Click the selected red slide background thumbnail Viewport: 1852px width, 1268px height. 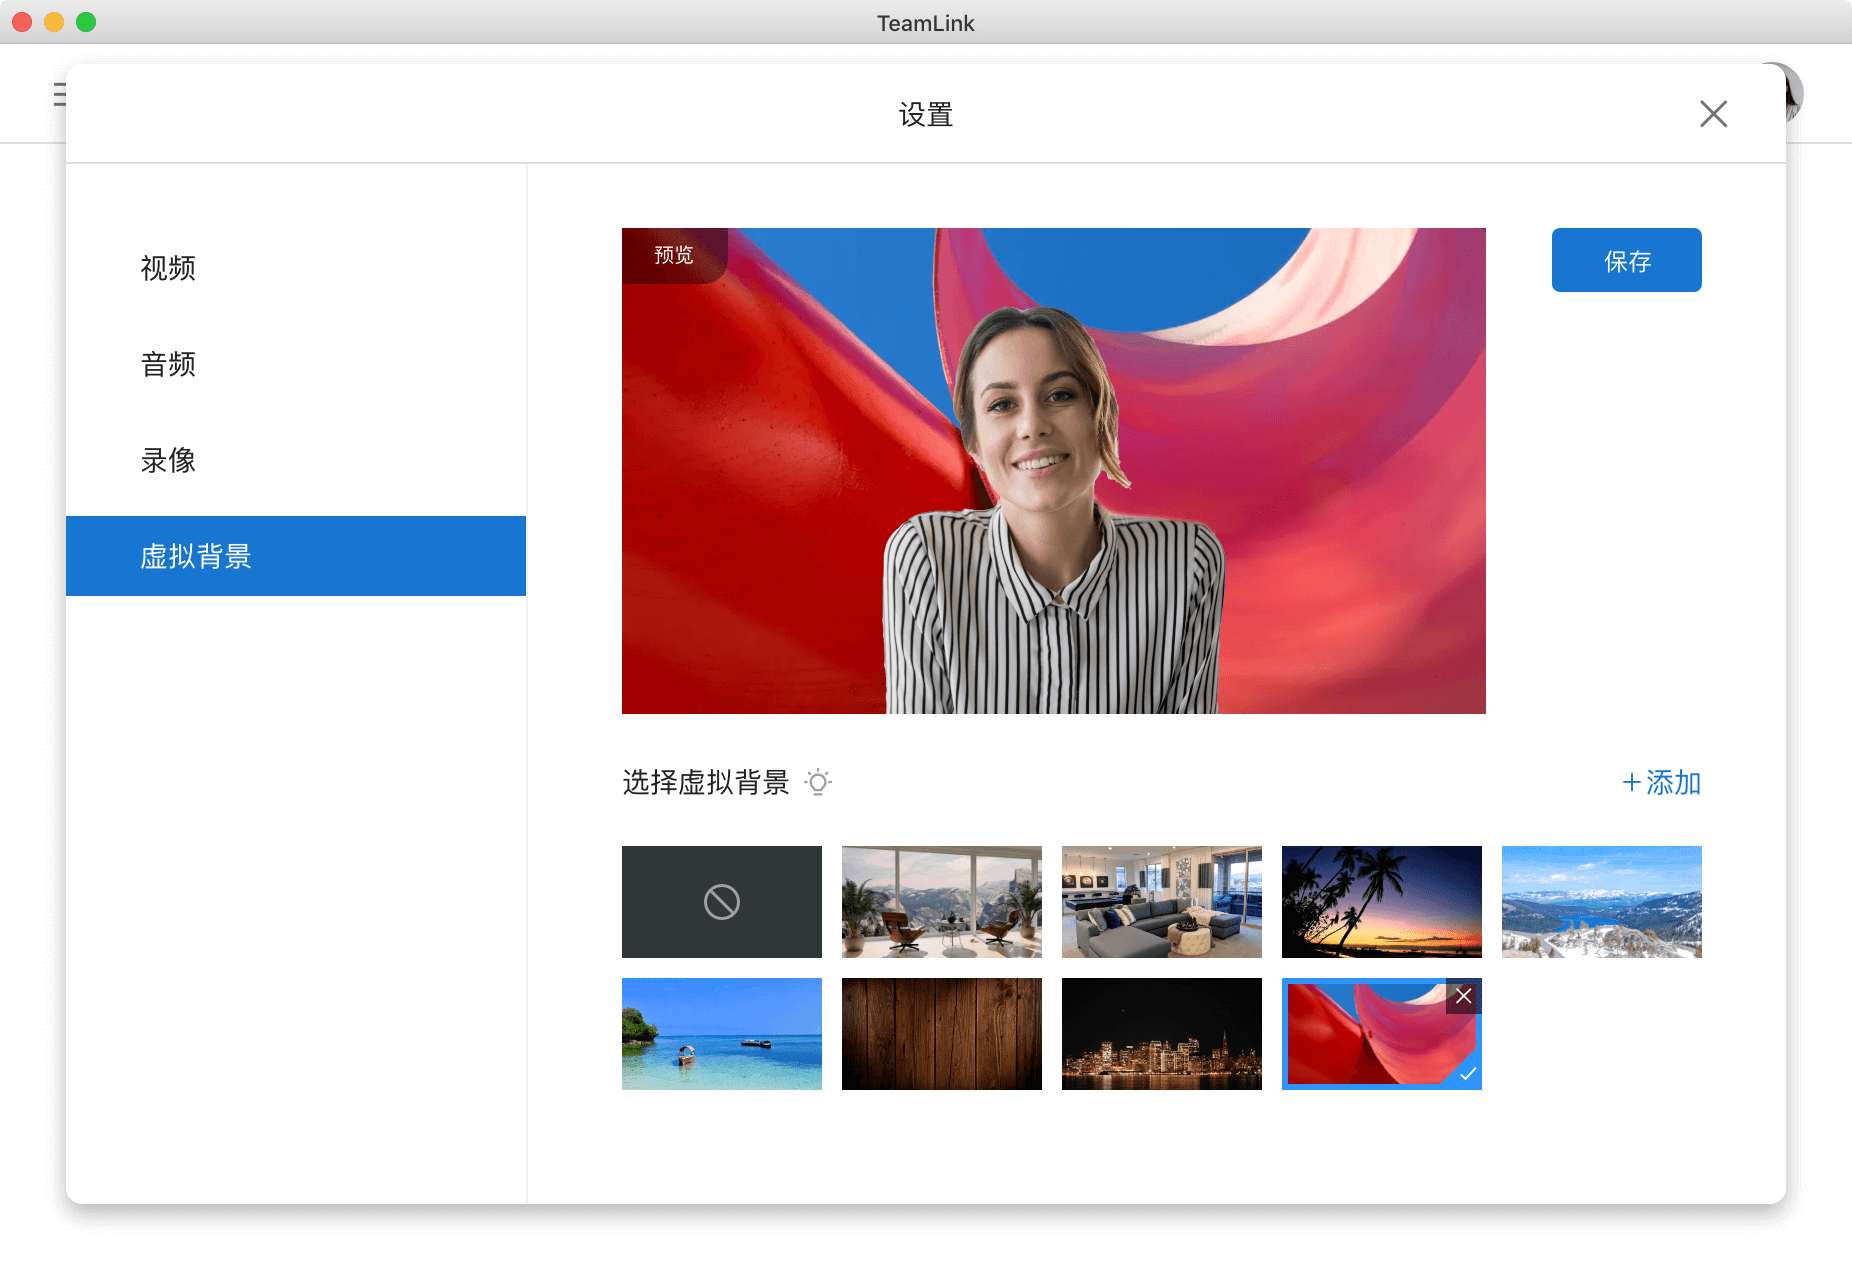point(1370,1040)
